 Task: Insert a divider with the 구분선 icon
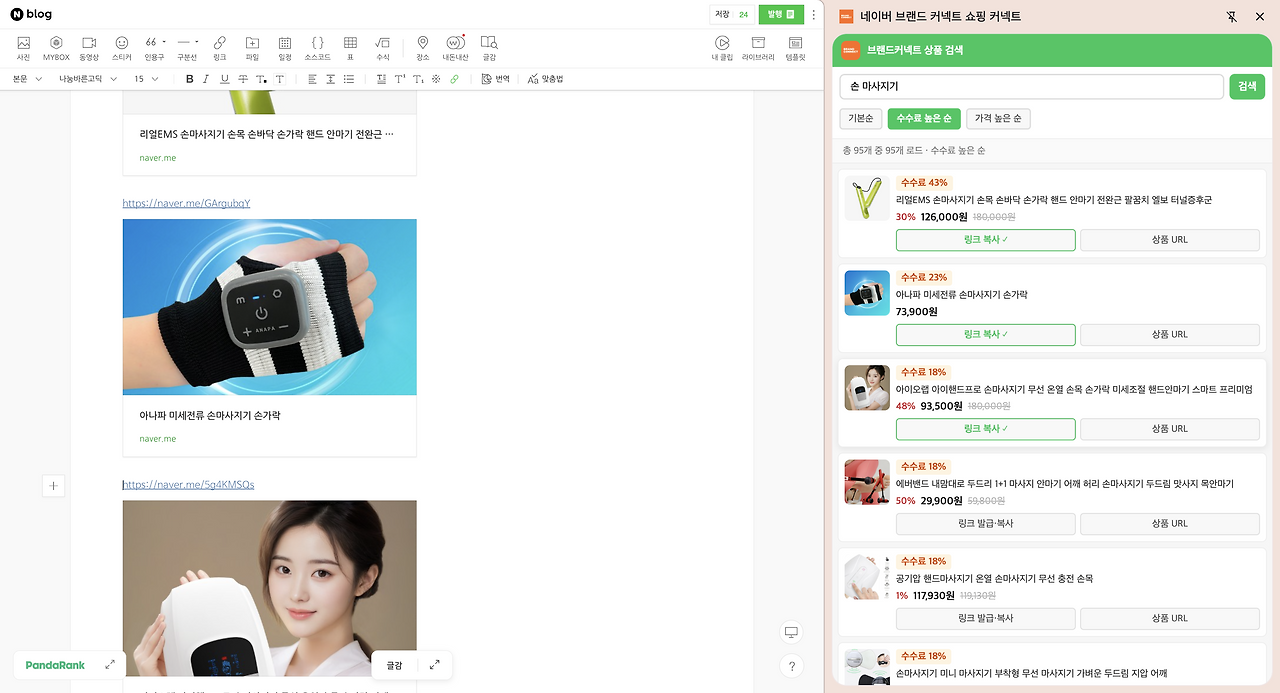click(186, 46)
